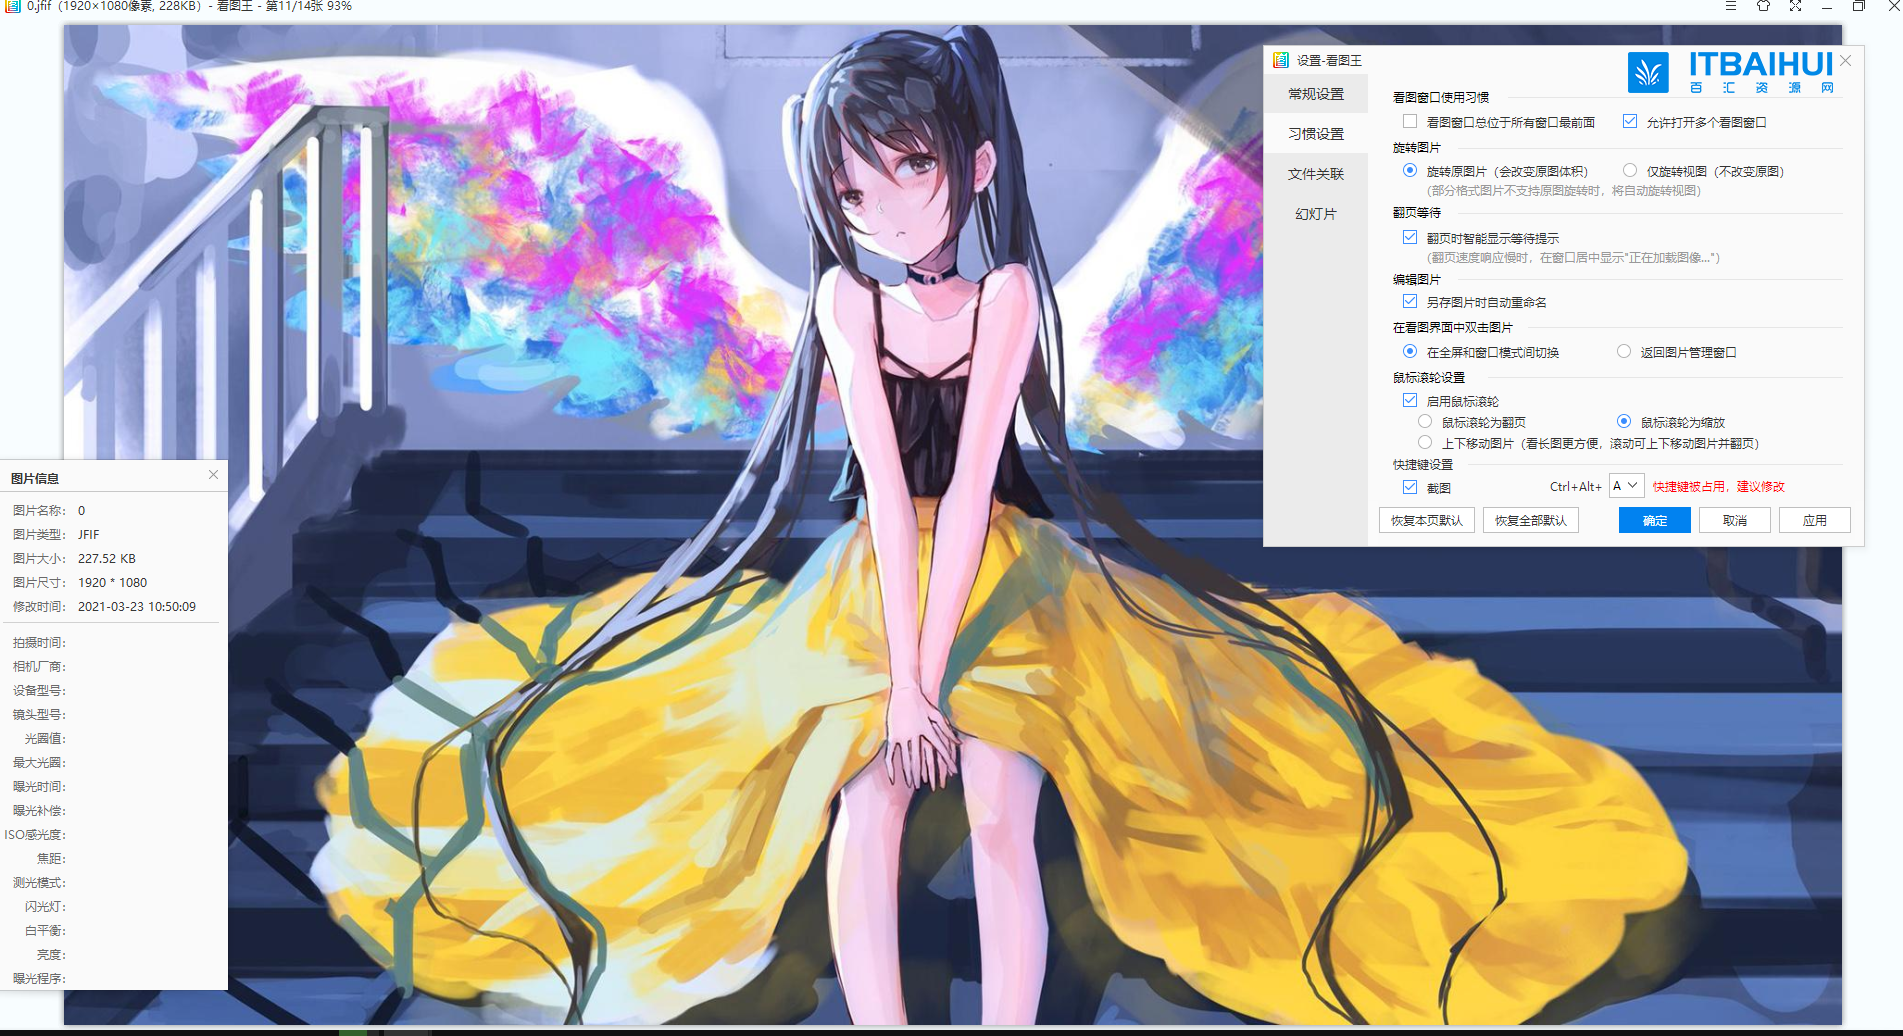
Task: Click the ISO感光度 label in info panel
Action: (35, 834)
